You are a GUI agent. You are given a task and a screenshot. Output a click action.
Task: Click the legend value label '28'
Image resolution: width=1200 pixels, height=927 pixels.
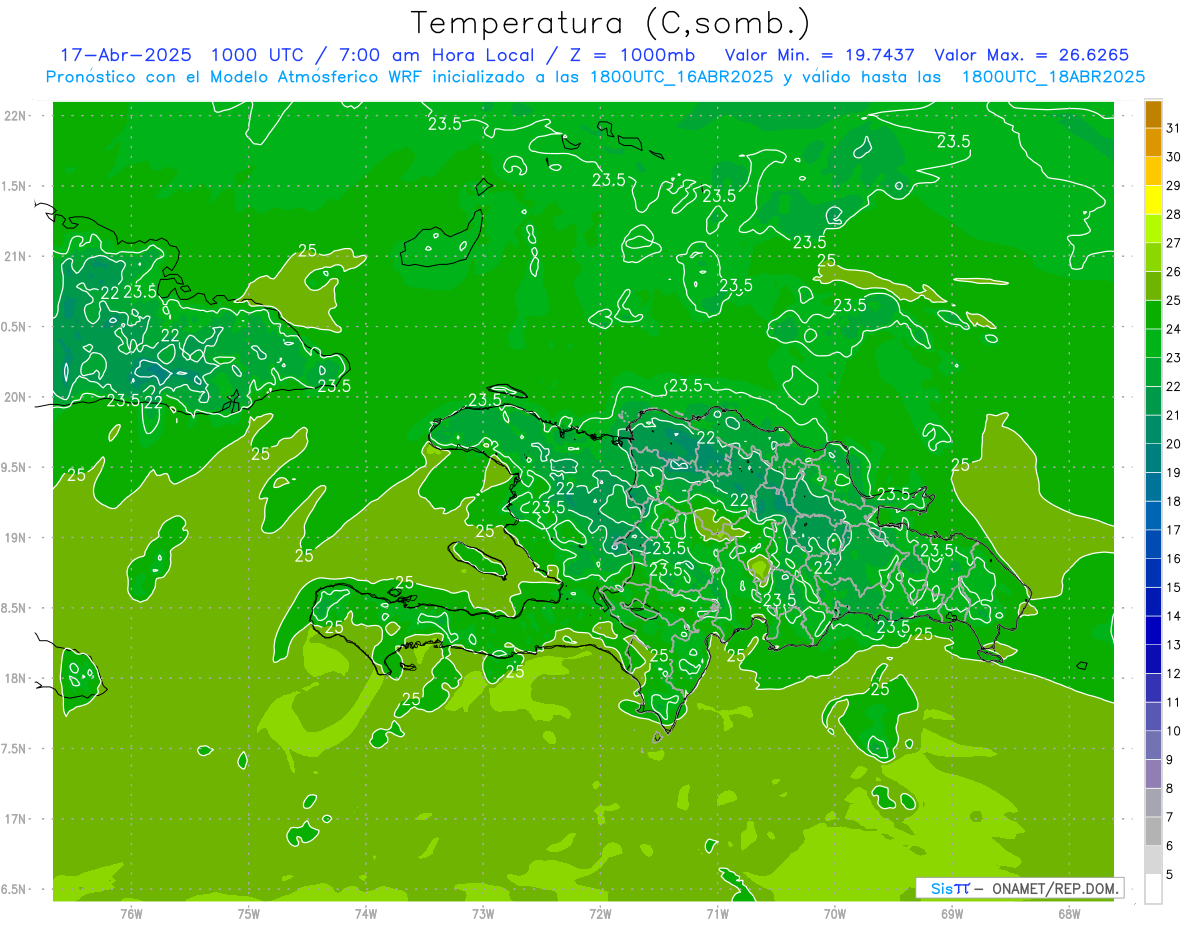pyautogui.click(x=1174, y=214)
